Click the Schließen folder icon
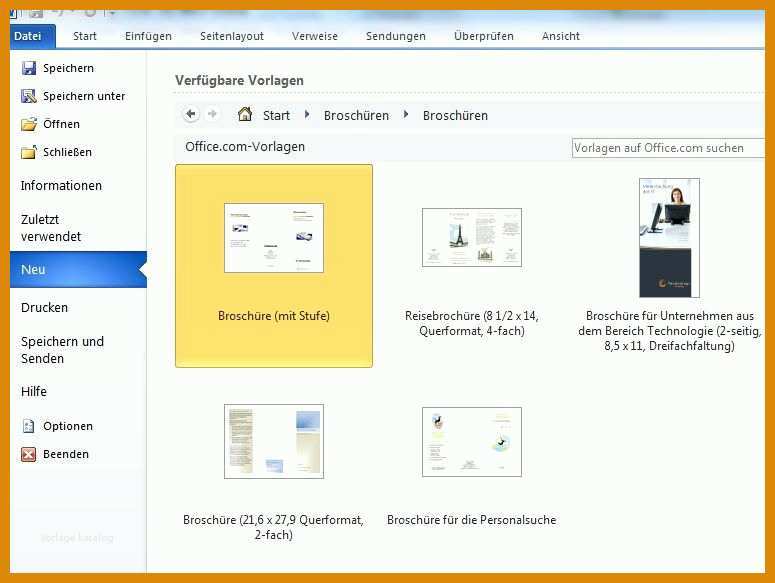This screenshot has height=583, width=775. [29, 152]
